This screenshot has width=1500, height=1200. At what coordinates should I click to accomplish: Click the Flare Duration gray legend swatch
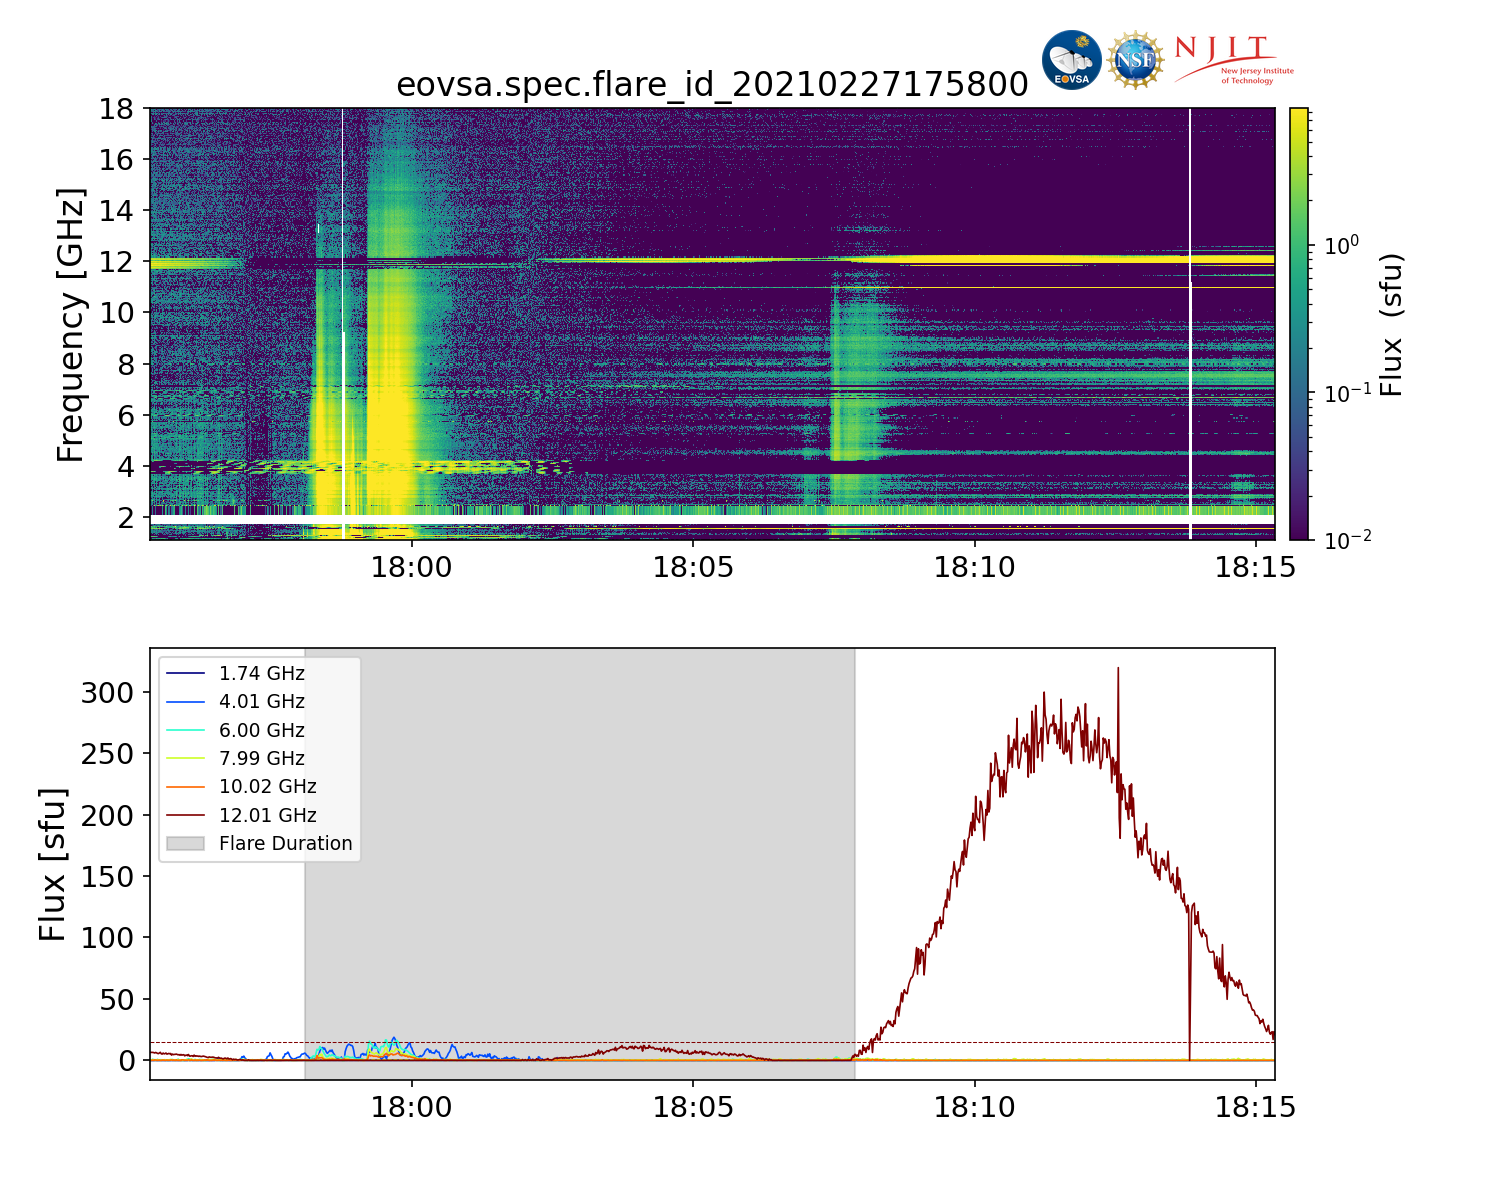coord(185,844)
